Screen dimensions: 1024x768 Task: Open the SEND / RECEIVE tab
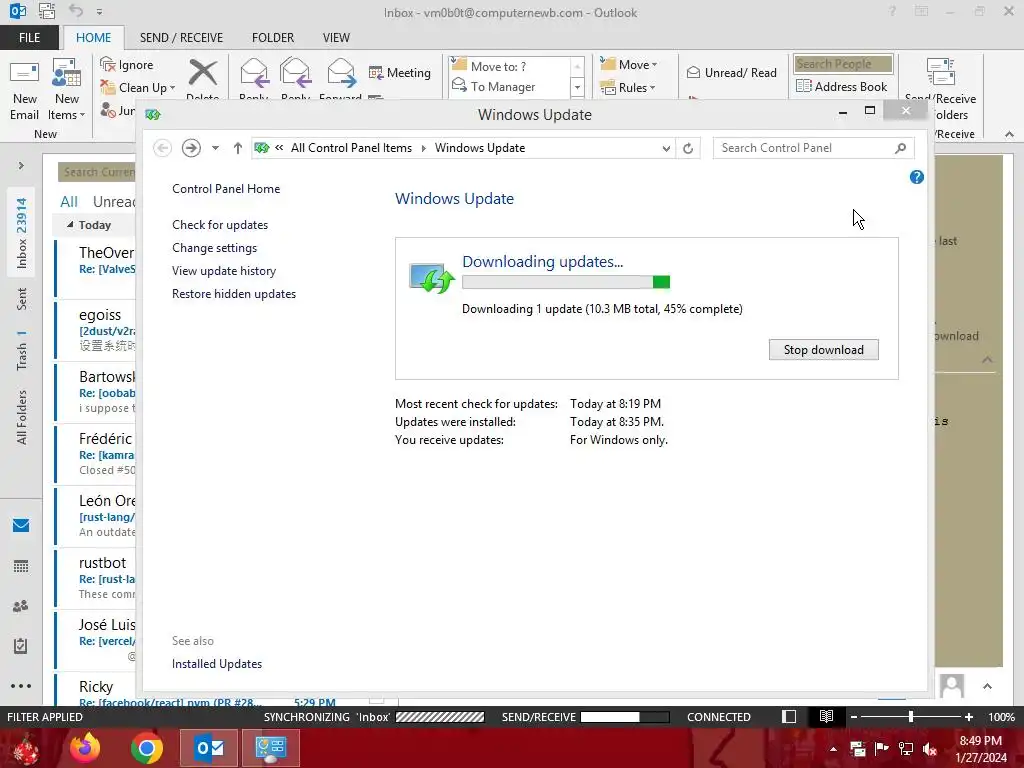[181, 38]
